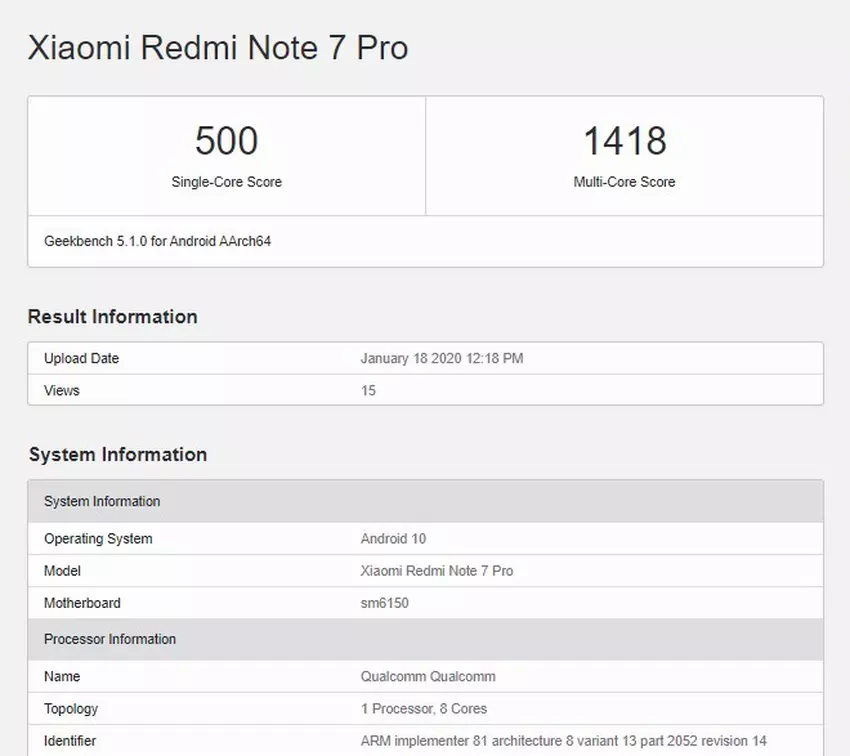
Task: Select the Upload Date row label
Action: [x=81, y=358]
